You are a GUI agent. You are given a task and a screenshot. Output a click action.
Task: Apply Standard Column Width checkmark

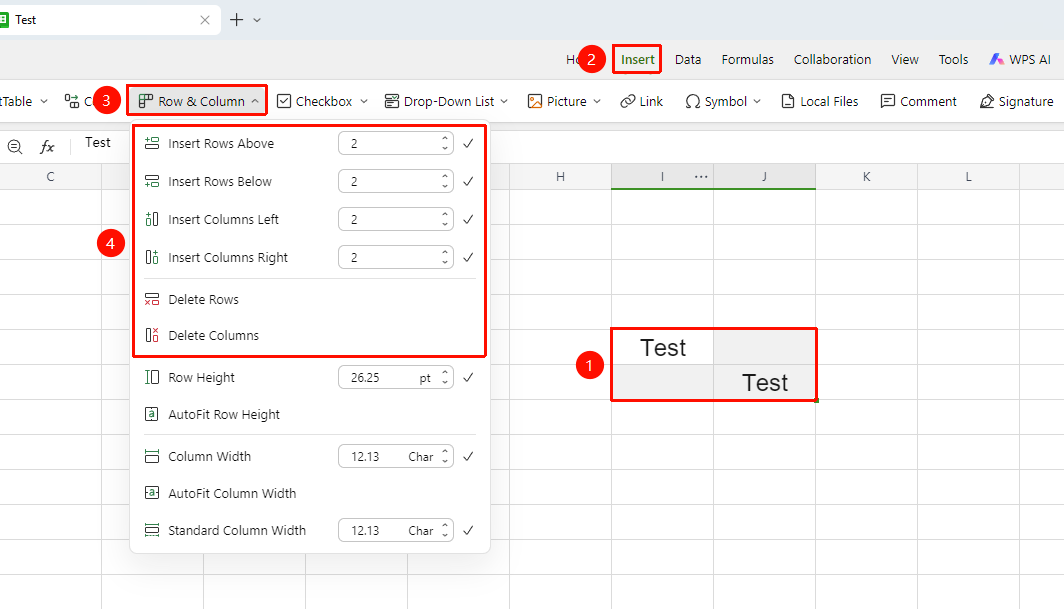pos(468,530)
